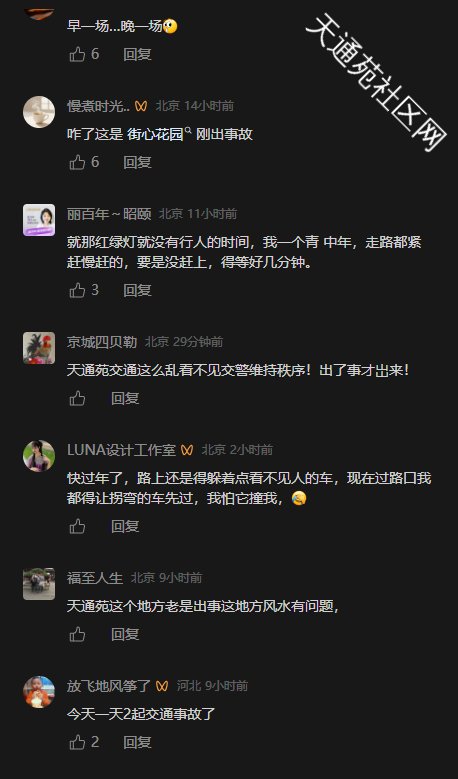
Task: Like 慢煮时光's comment about 街心花园
Action: point(77,162)
